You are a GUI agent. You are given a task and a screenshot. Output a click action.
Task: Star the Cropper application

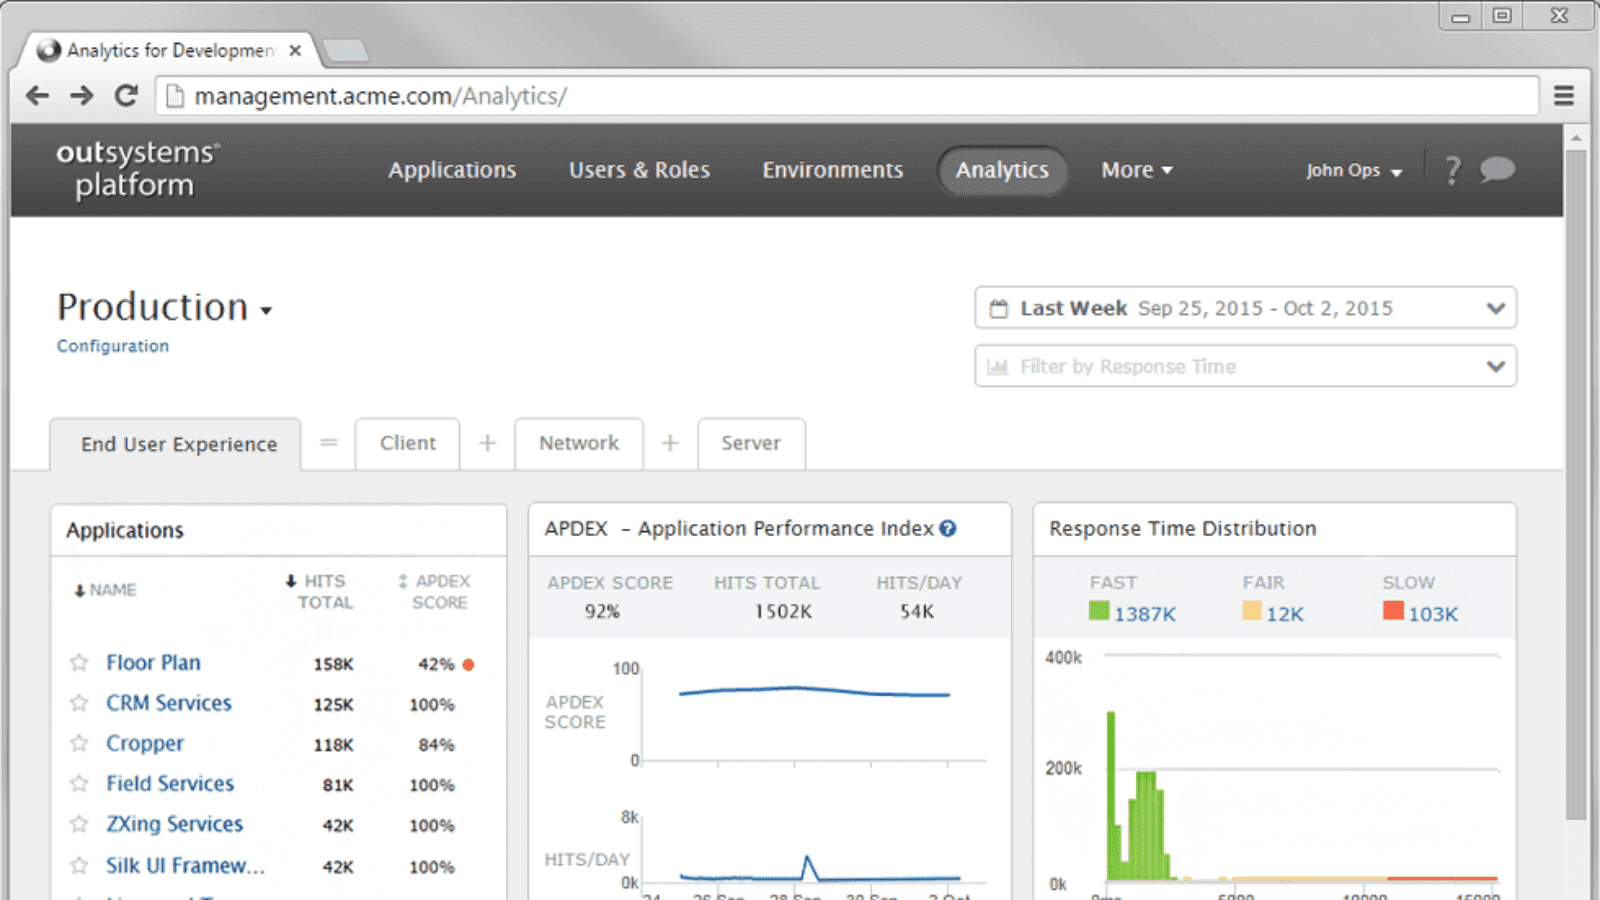click(79, 743)
